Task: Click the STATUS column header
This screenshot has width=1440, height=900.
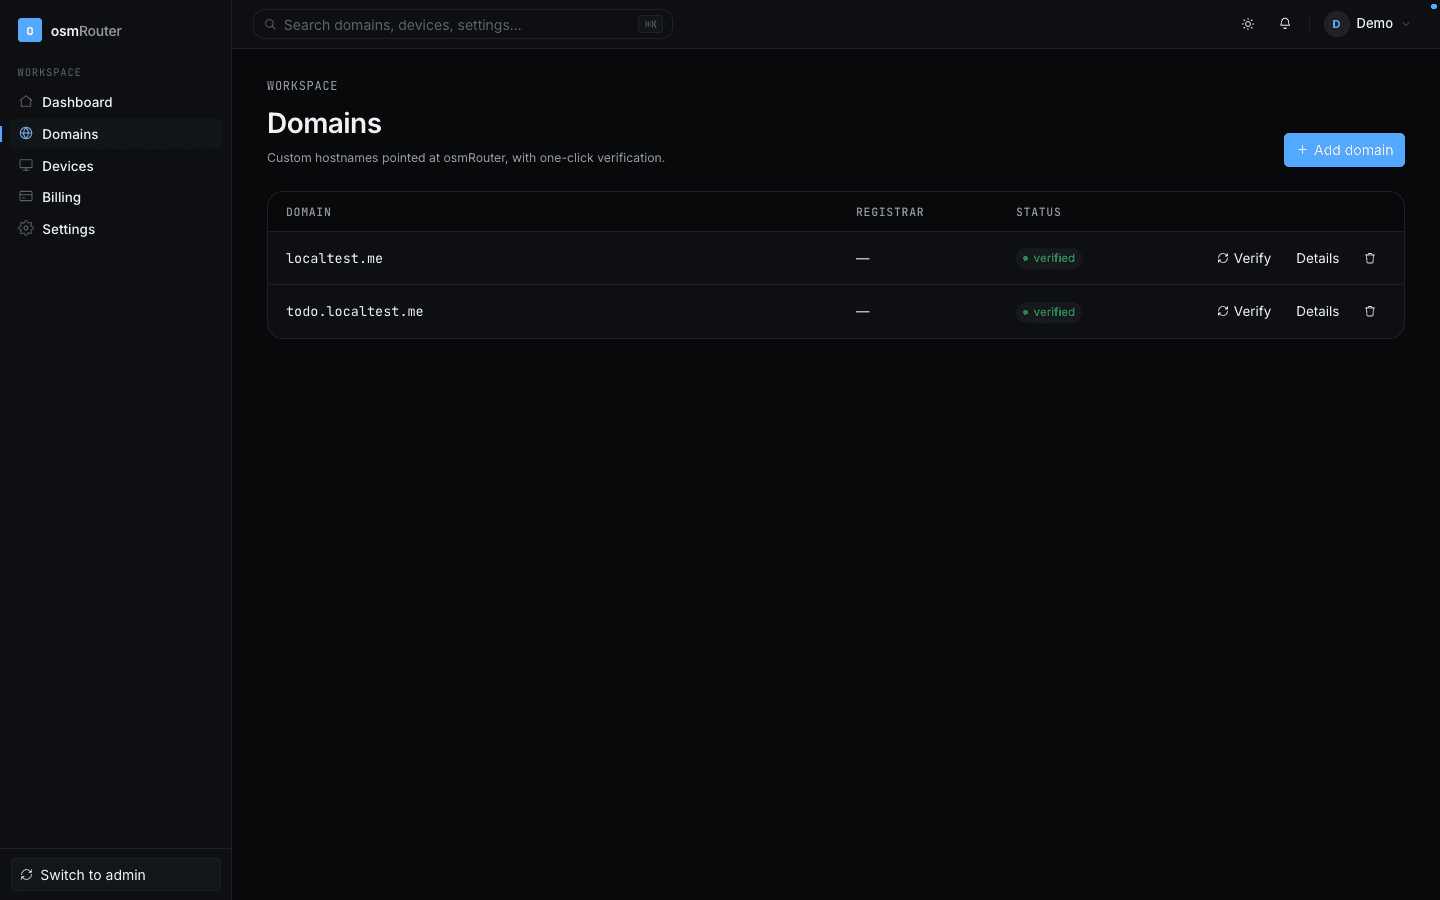Action: [1039, 212]
